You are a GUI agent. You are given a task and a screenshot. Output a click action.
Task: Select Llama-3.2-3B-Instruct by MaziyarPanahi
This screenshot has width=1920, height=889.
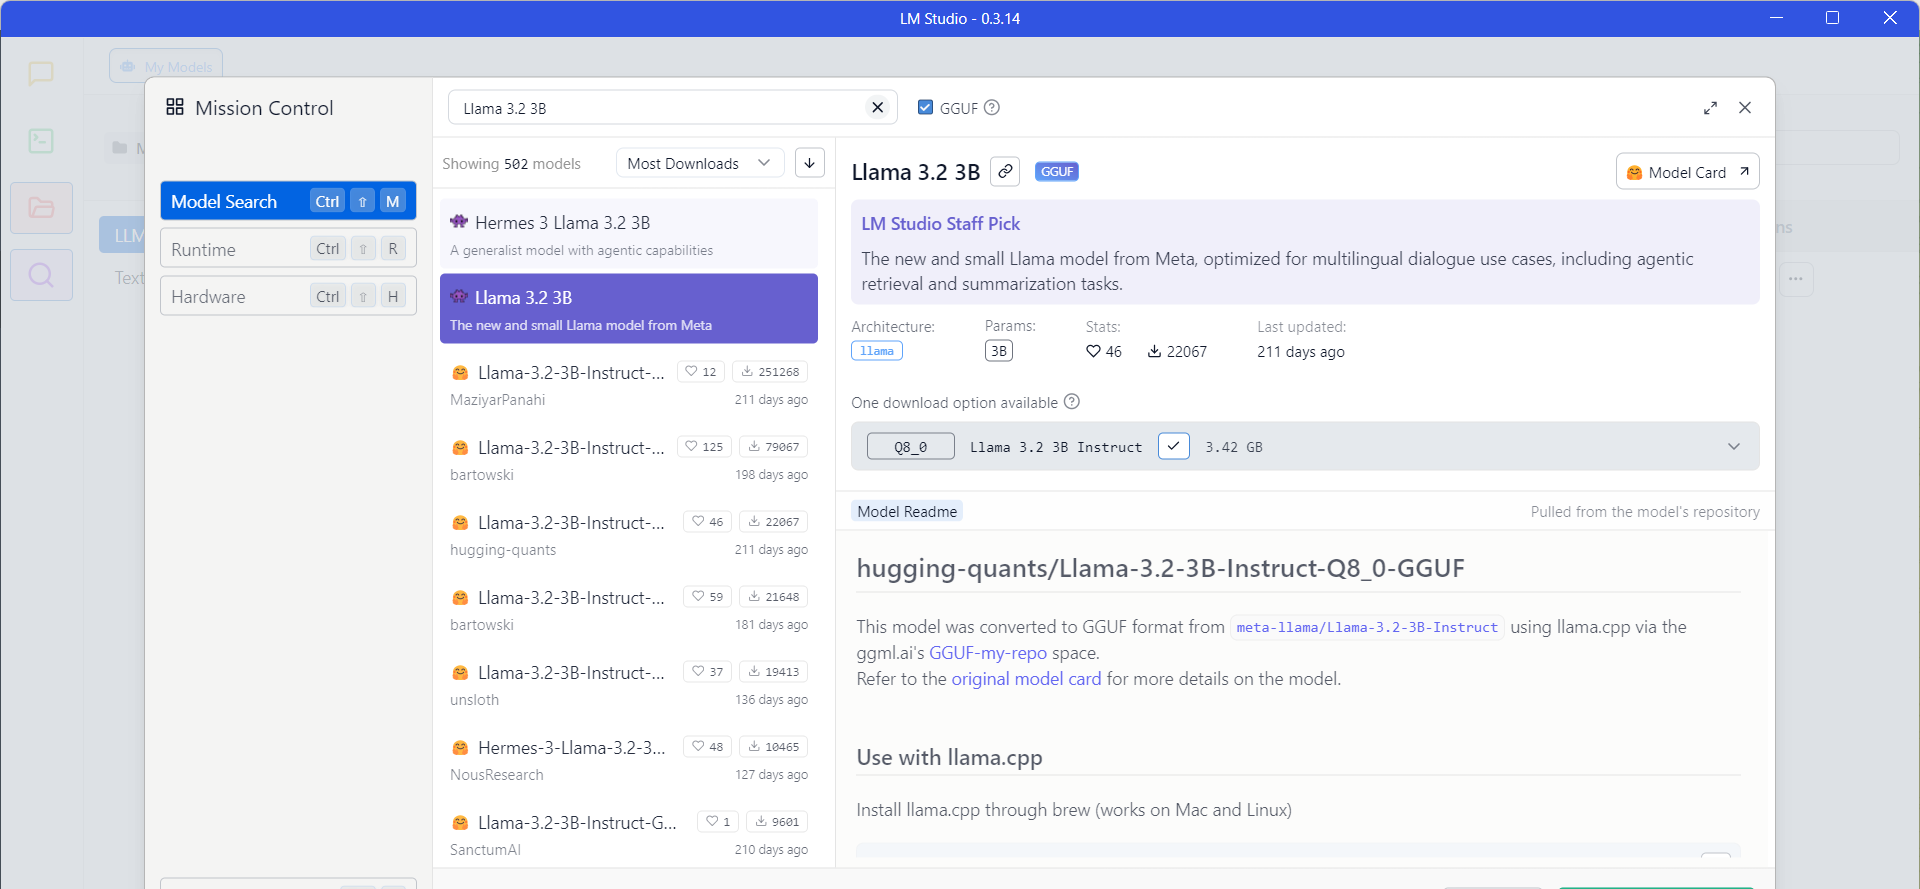coord(629,384)
